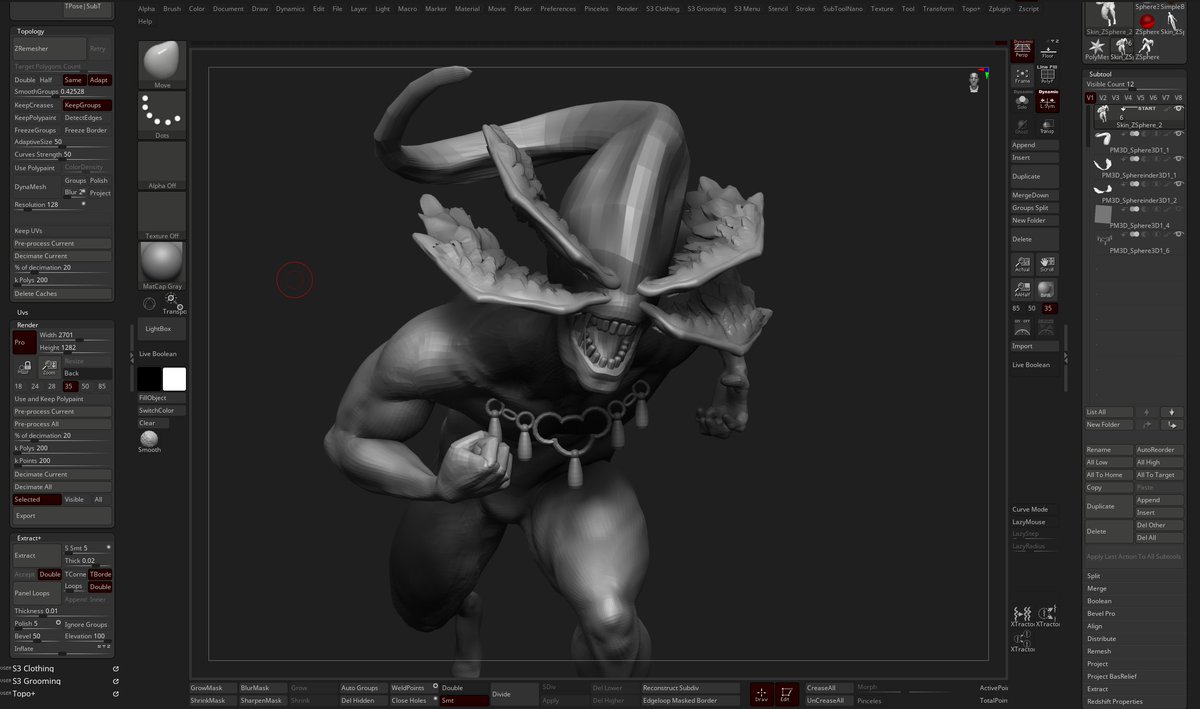This screenshot has width=1200, height=709.
Task: Click the MergeDown button
Action: click(1035, 195)
